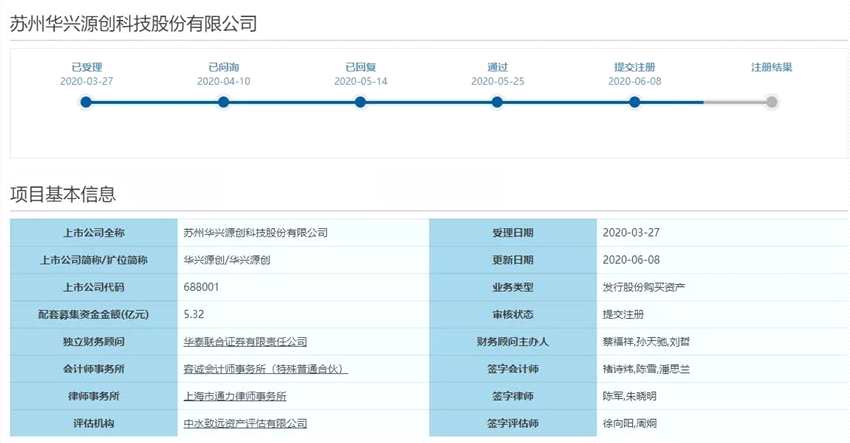Select 审核状态 value 提交注册
850x443 pixels.
(623, 314)
